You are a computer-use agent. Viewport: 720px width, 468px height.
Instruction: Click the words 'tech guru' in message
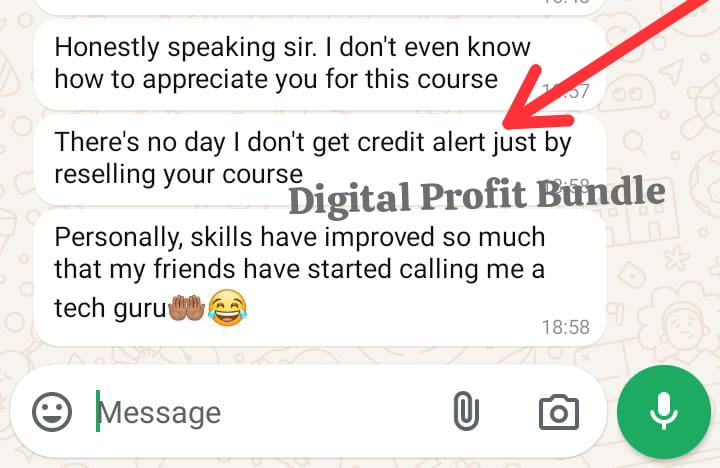click(110, 308)
